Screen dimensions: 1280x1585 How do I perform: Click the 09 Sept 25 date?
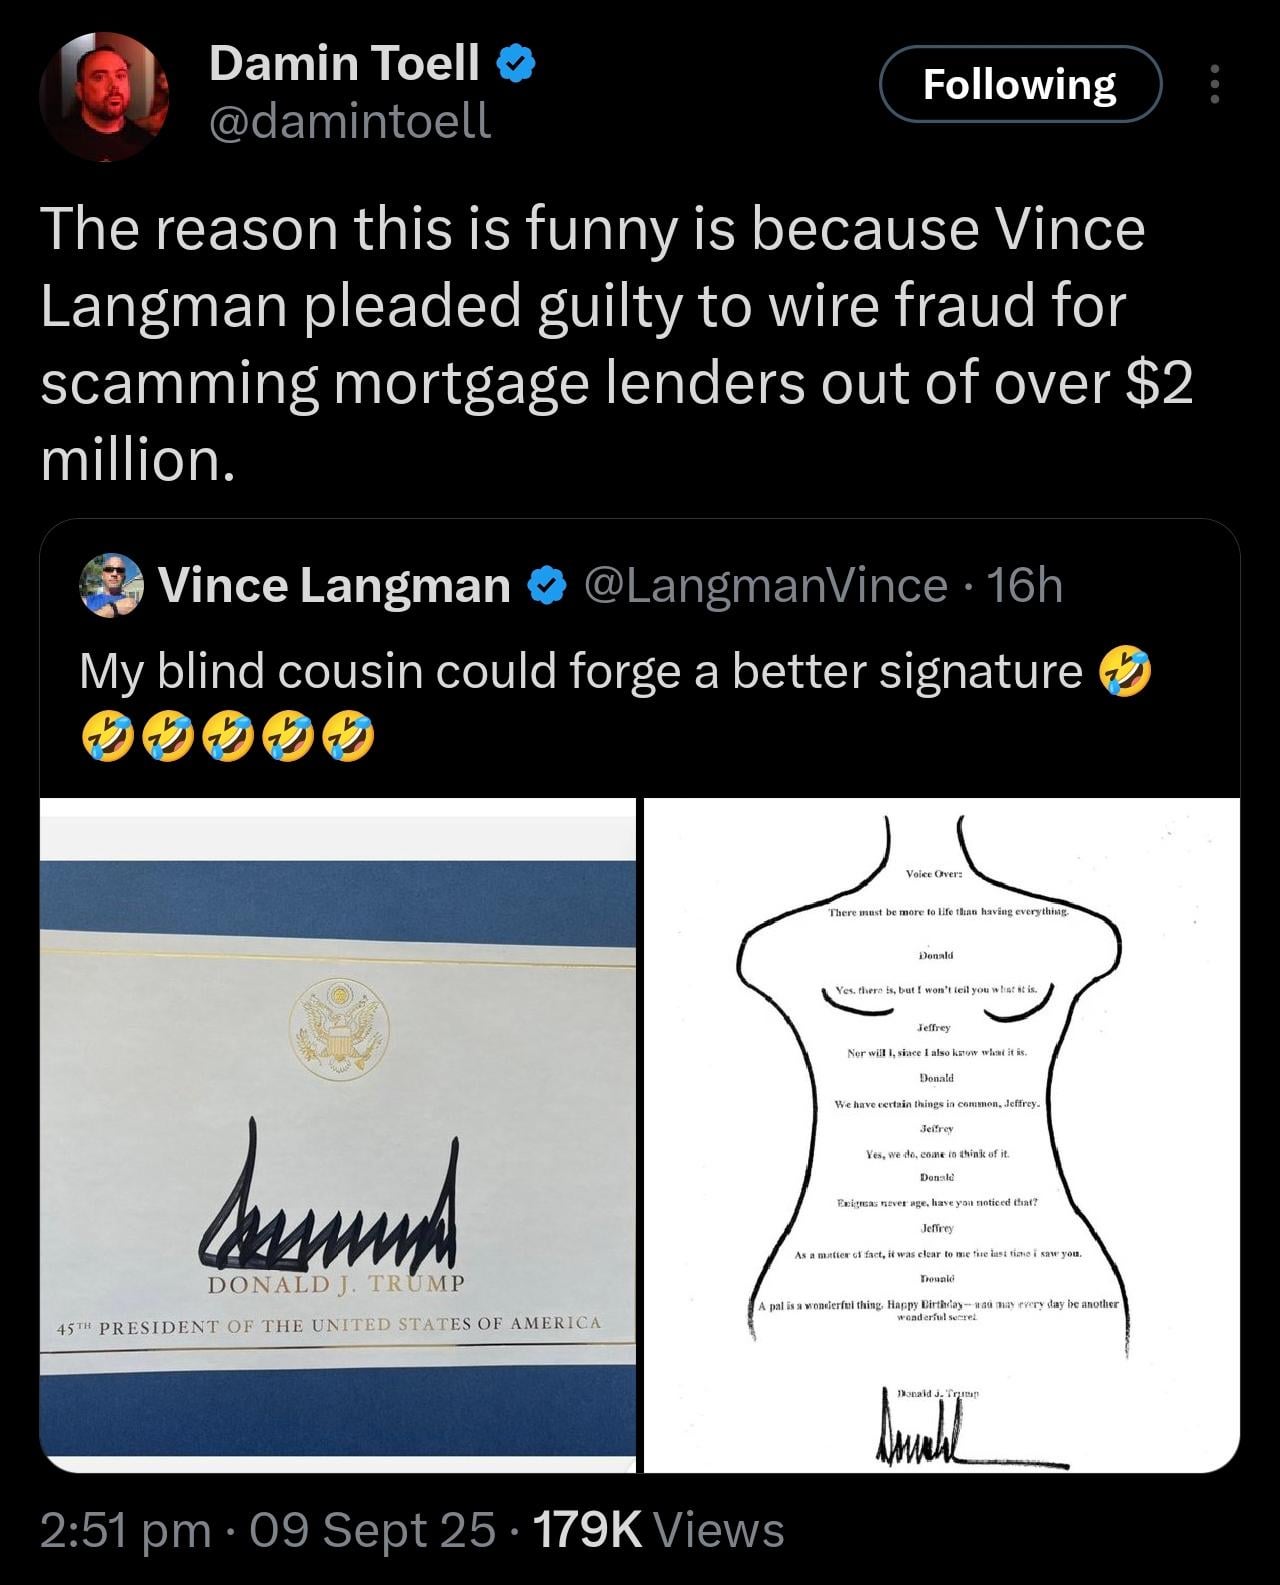[x=372, y=1530]
